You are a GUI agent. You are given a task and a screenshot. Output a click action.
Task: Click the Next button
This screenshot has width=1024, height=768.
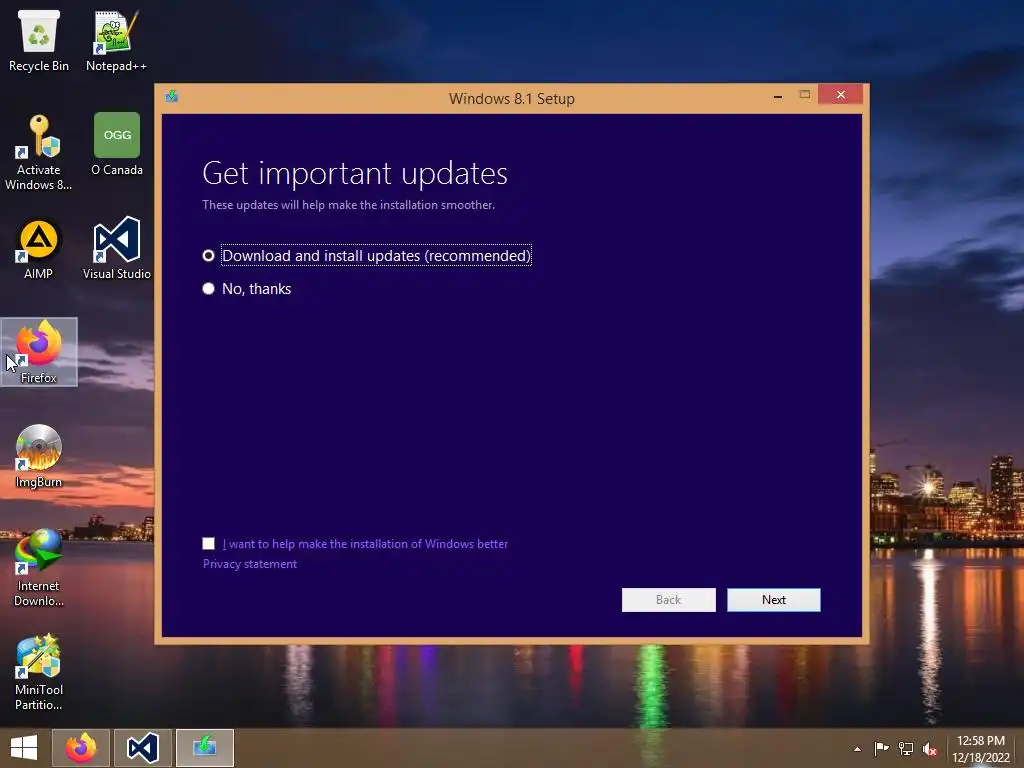773,600
